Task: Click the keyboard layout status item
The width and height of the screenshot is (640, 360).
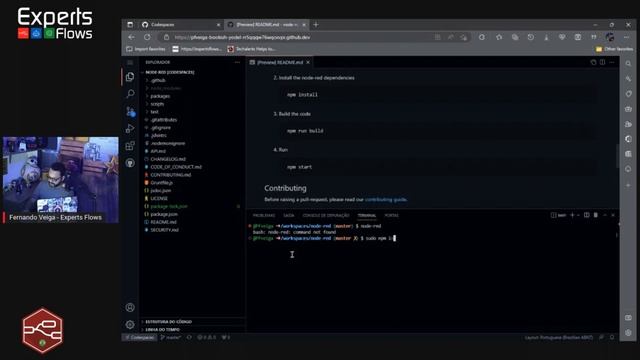Action: coord(558,338)
